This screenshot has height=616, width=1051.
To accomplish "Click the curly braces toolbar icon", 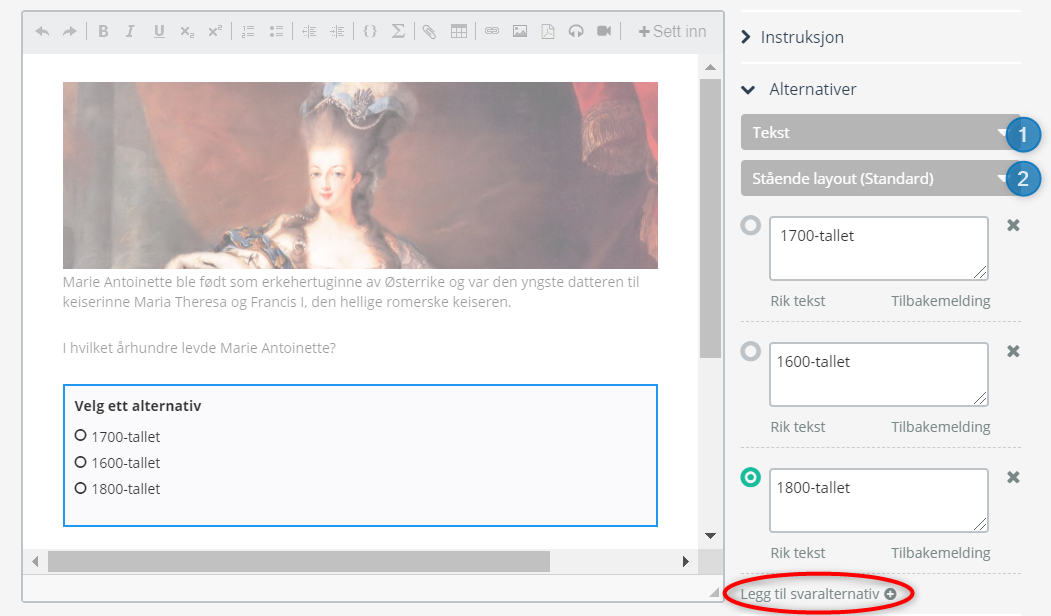I will tap(370, 32).
